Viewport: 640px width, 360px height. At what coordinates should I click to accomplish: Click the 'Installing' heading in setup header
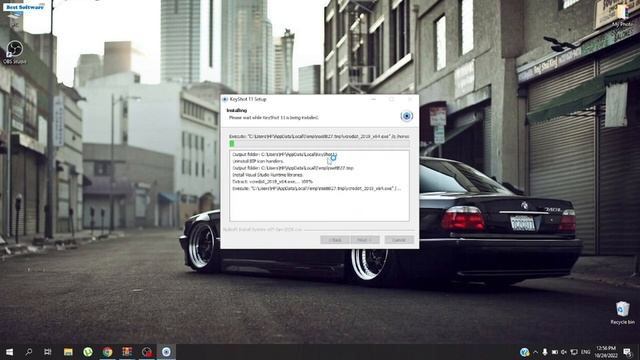tap(237, 111)
